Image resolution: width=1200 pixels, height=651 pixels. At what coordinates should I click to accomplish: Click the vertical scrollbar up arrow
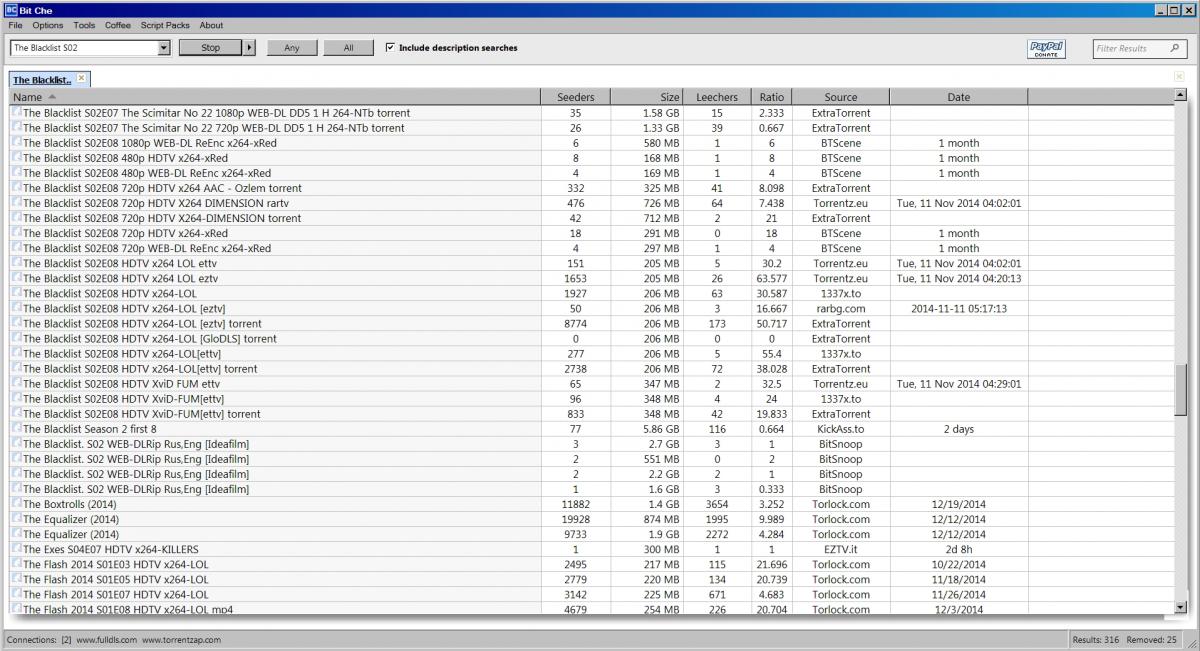pos(1181,95)
